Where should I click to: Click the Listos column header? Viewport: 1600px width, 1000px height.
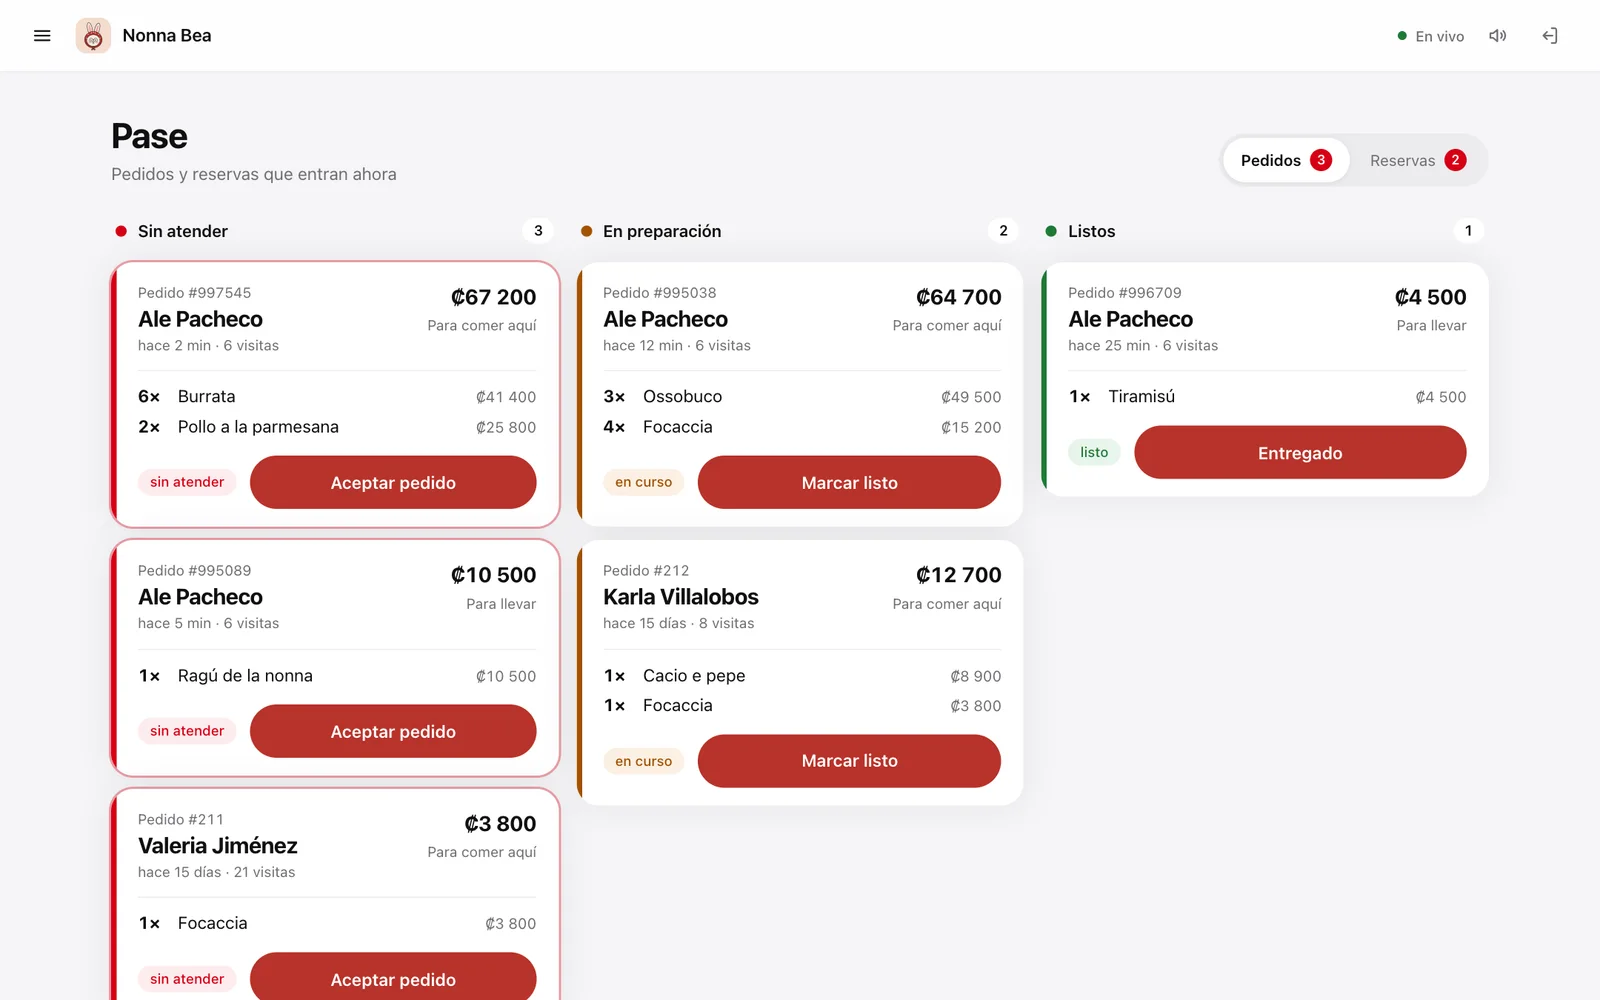(1091, 231)
